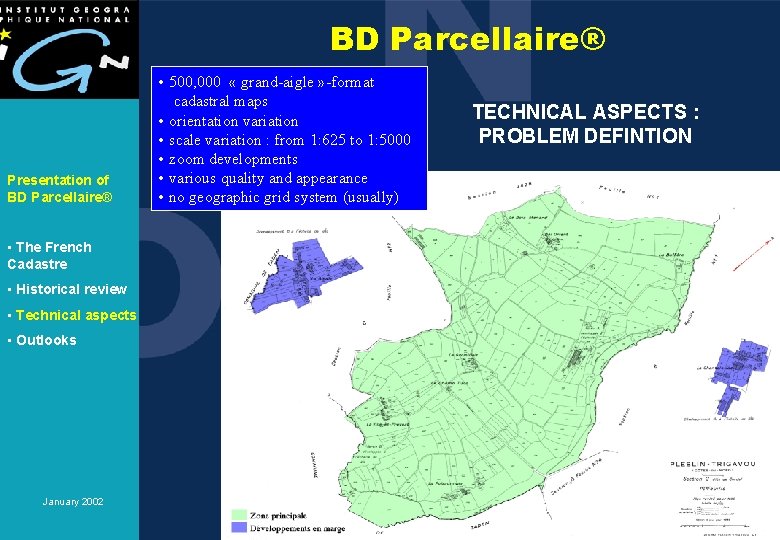Click the blue inset map at right
This screenshot has height=540, width=780.
coord(739,377)
